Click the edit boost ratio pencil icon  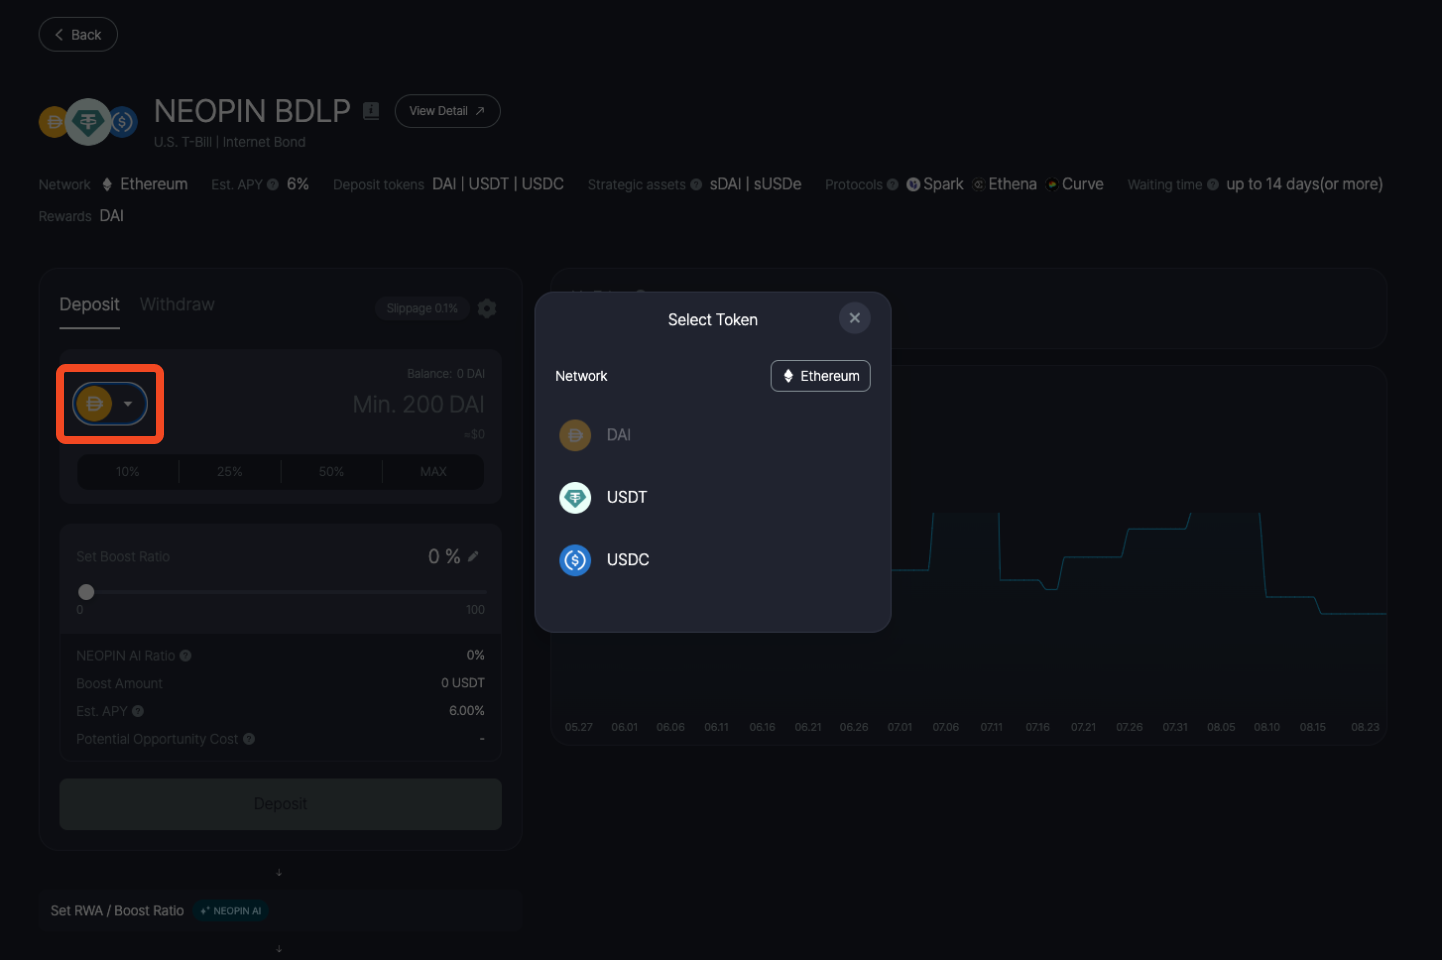(x=473, y=557)
